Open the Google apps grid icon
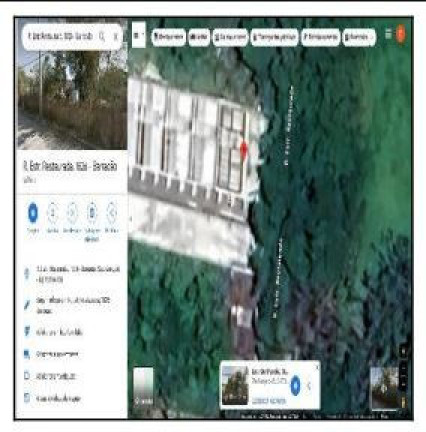426x432 pixels. 388,34
